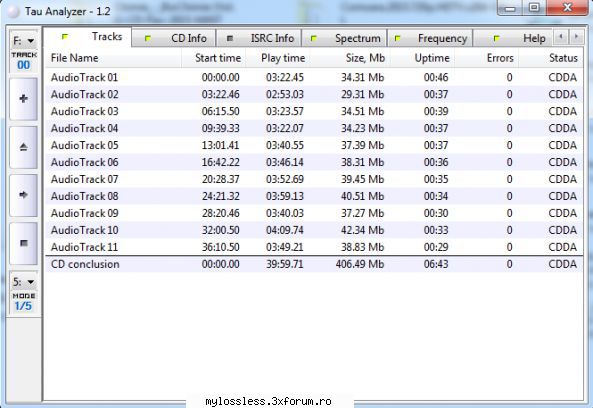Select the AudioTrack 09 row
This screenshot has width=593, height=408.
[314, 213]
